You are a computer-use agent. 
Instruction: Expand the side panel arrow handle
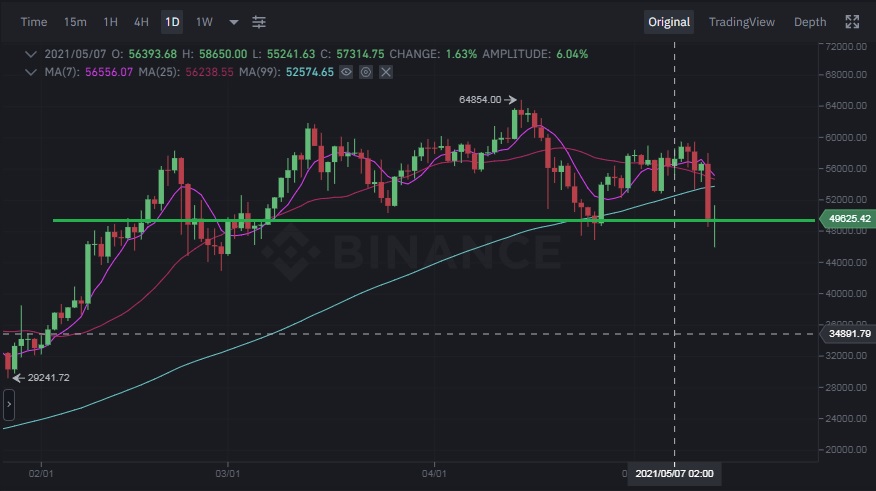pyautogui.click(x=9, y=404)
